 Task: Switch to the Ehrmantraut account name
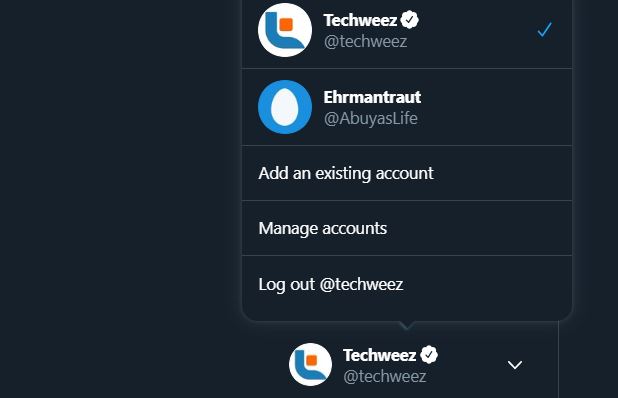pos(372,97)
